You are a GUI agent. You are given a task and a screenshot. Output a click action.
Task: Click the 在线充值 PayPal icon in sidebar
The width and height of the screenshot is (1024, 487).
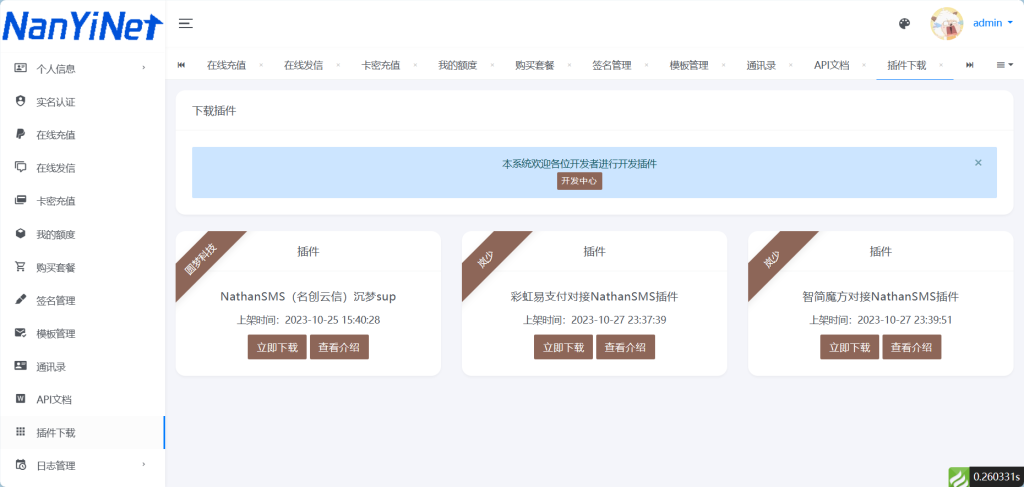click(20, 134)
